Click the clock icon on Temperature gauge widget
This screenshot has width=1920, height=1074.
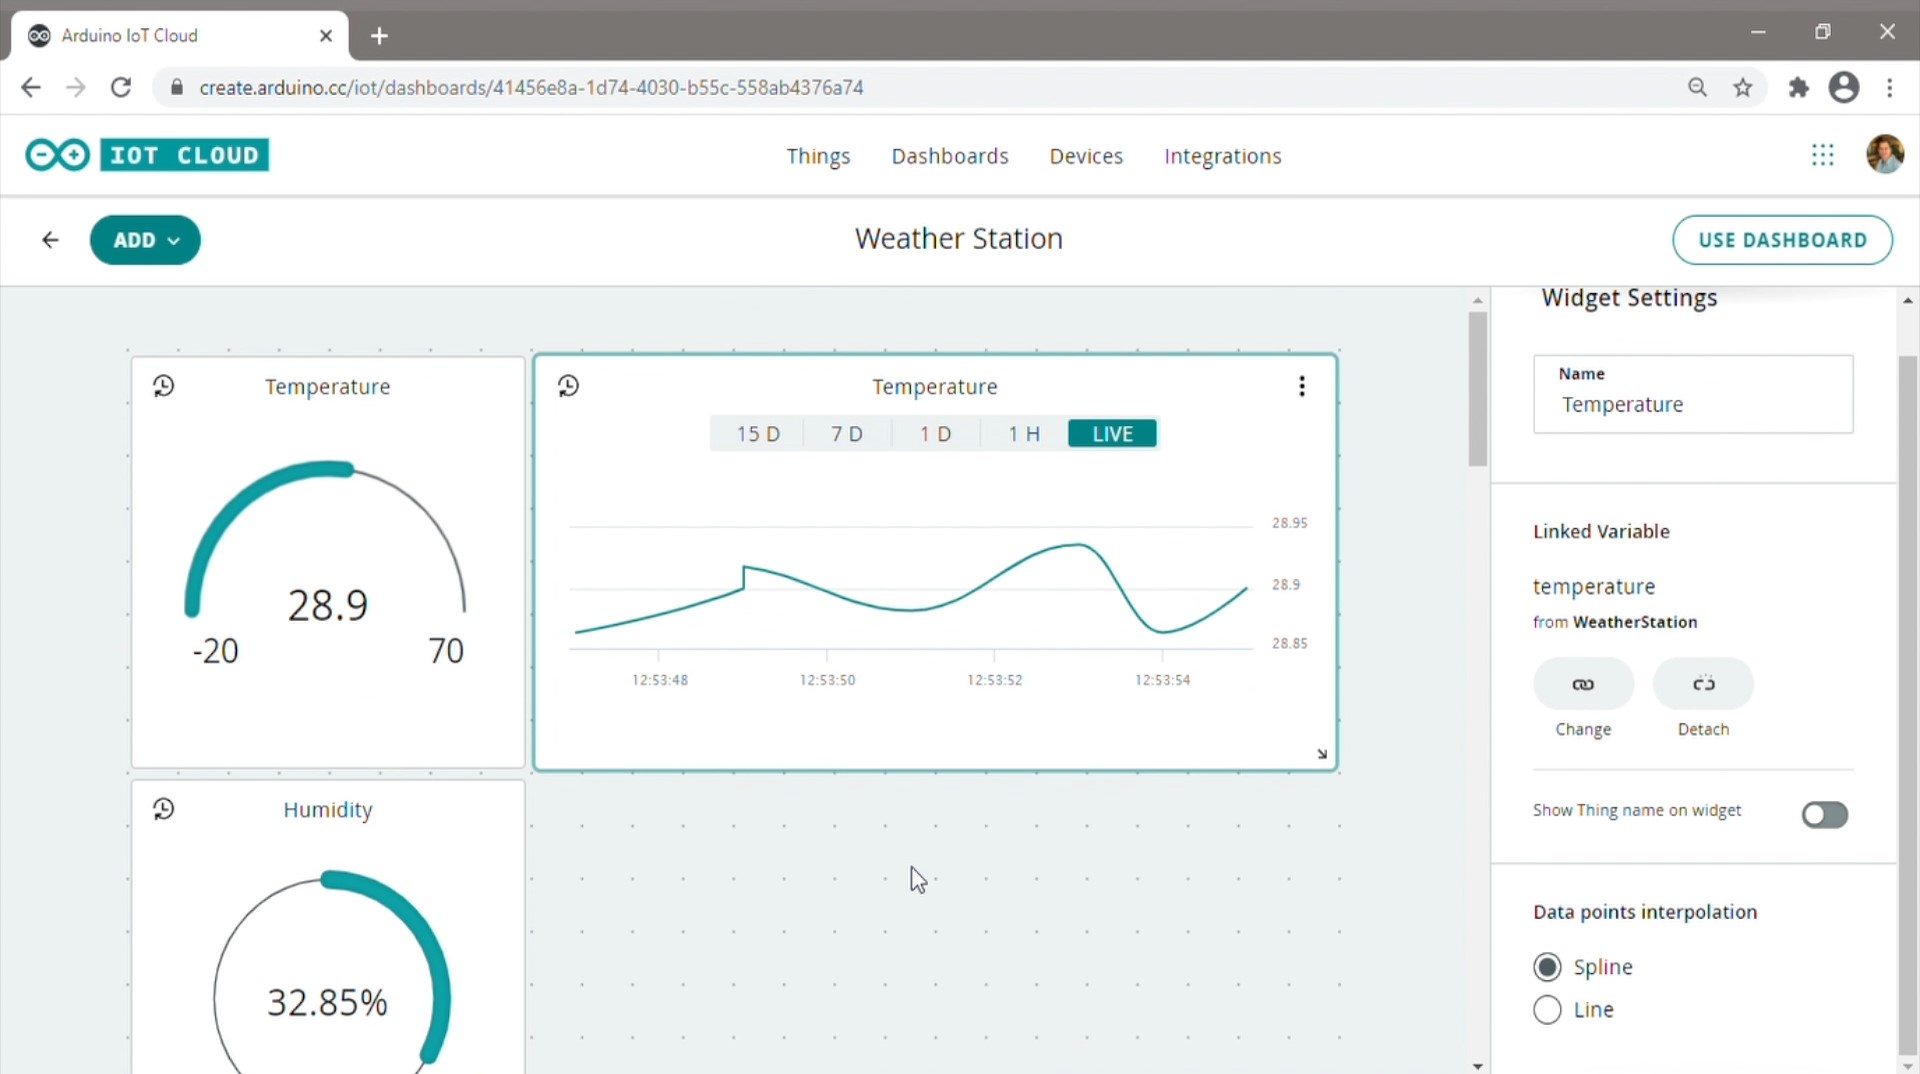[x=164, y=386]
